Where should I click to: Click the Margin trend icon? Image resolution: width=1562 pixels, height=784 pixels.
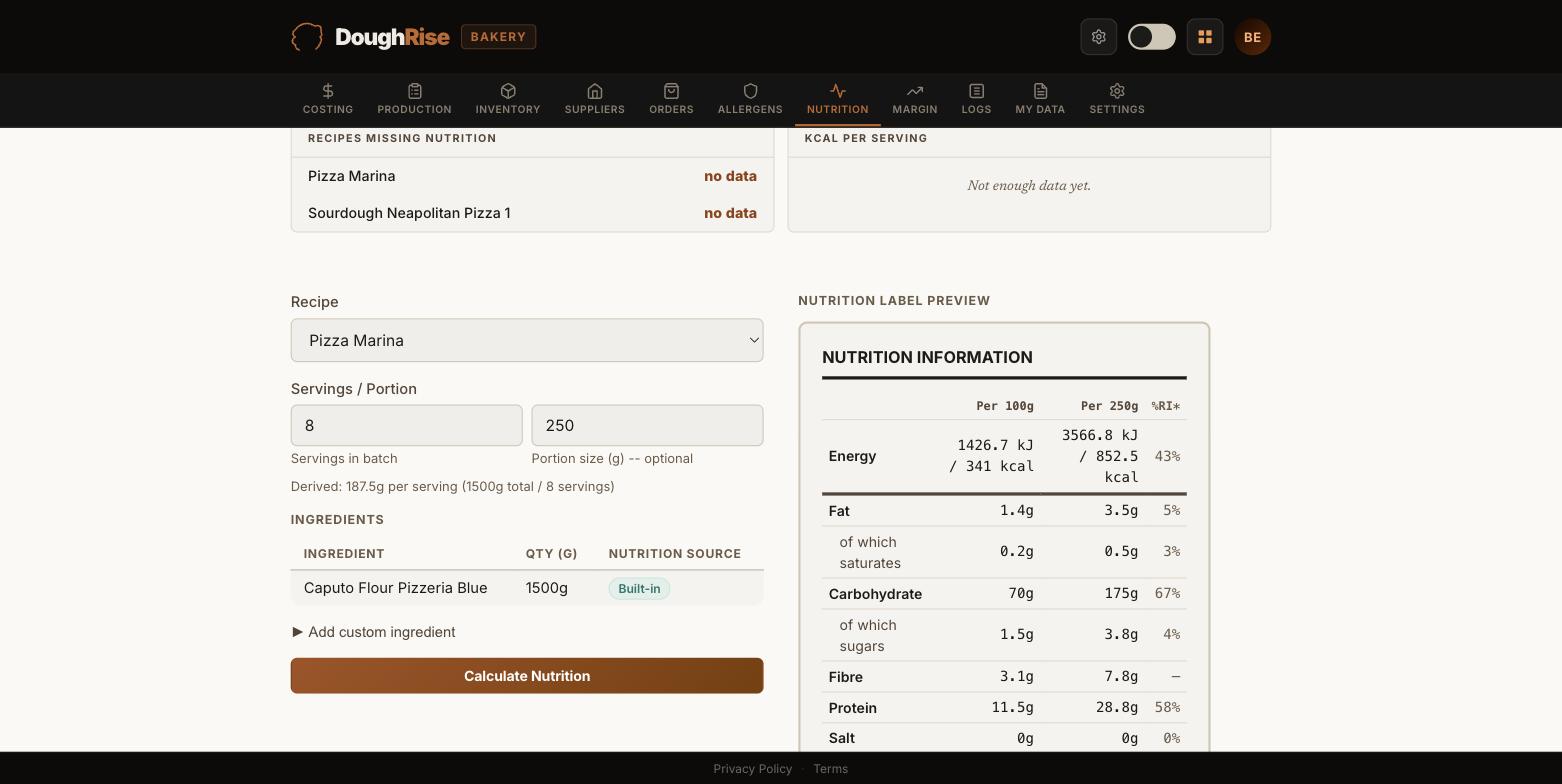[x=915, y=91]
